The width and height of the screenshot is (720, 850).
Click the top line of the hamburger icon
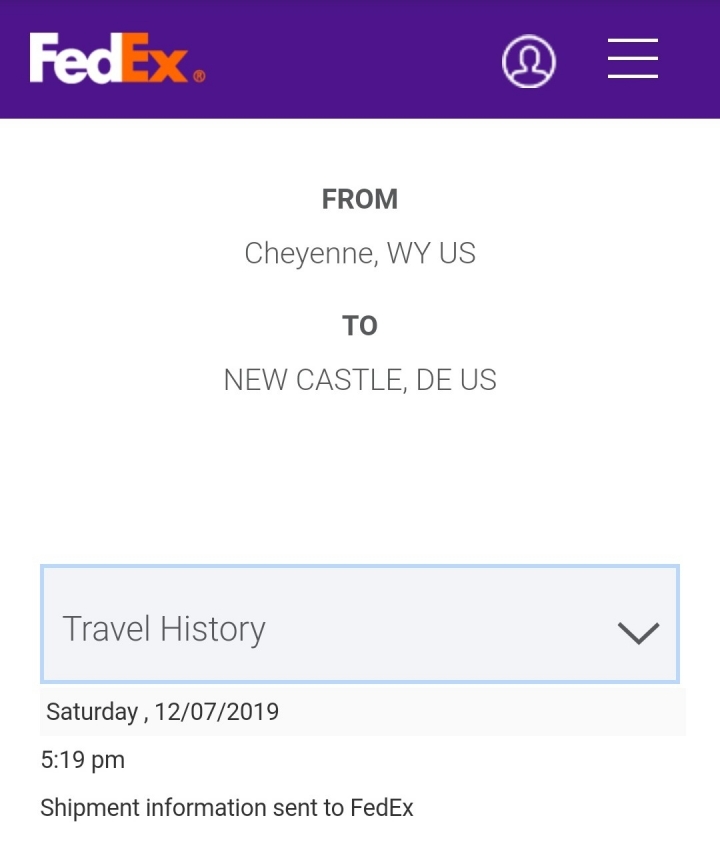[x=633, y=41]
